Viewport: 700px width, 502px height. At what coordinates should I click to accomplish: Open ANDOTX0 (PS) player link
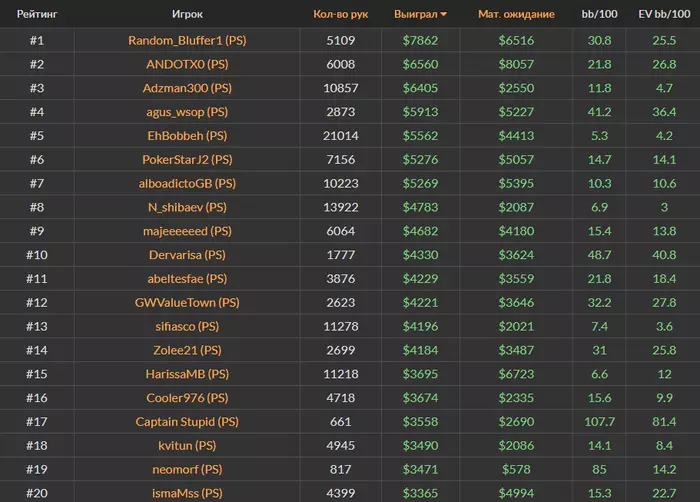point(187,64)
